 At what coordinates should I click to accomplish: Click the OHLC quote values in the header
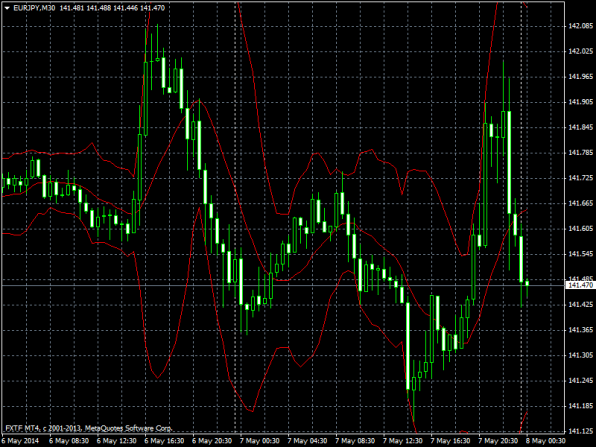click(x=112, y=8)
